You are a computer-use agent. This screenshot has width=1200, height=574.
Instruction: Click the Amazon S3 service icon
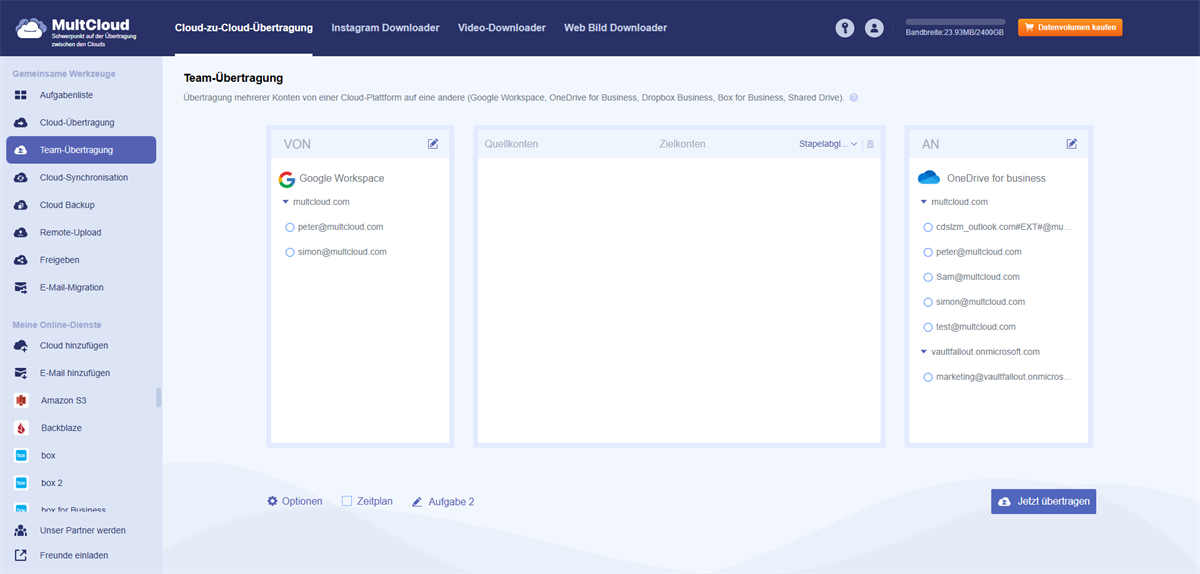coord(21,400)
